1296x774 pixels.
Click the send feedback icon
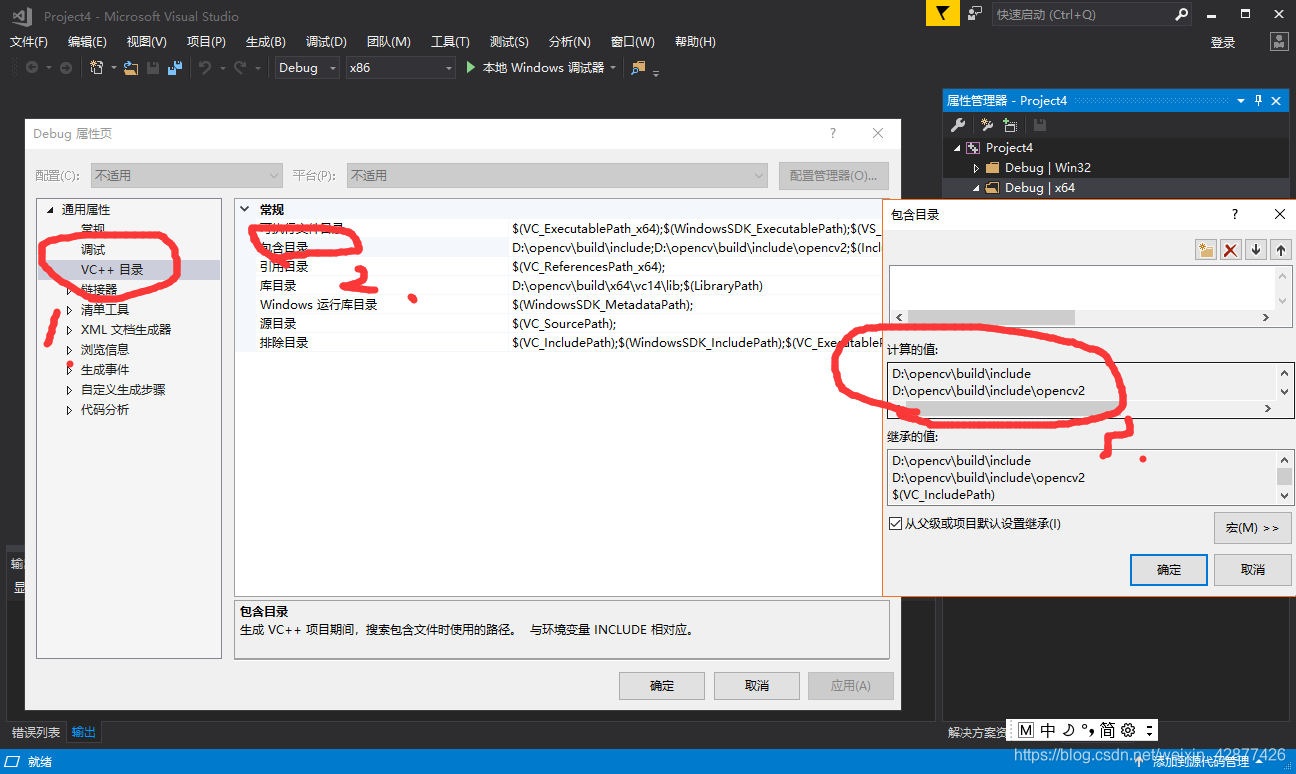click(x=975, y=14)
